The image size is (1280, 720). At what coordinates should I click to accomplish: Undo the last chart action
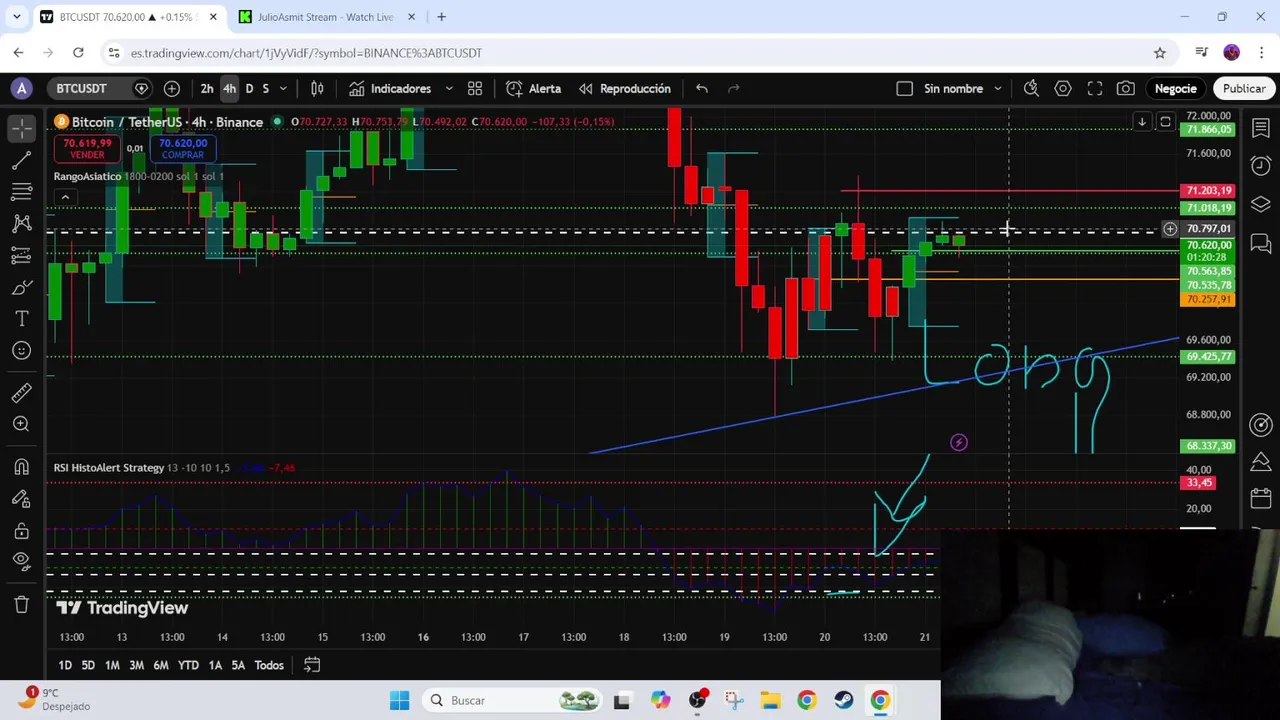click(x=702, y=88)
